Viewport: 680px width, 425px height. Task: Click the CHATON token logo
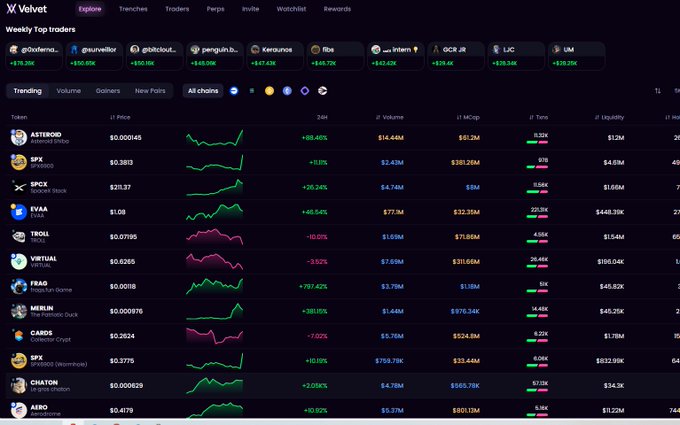[19, 385]
